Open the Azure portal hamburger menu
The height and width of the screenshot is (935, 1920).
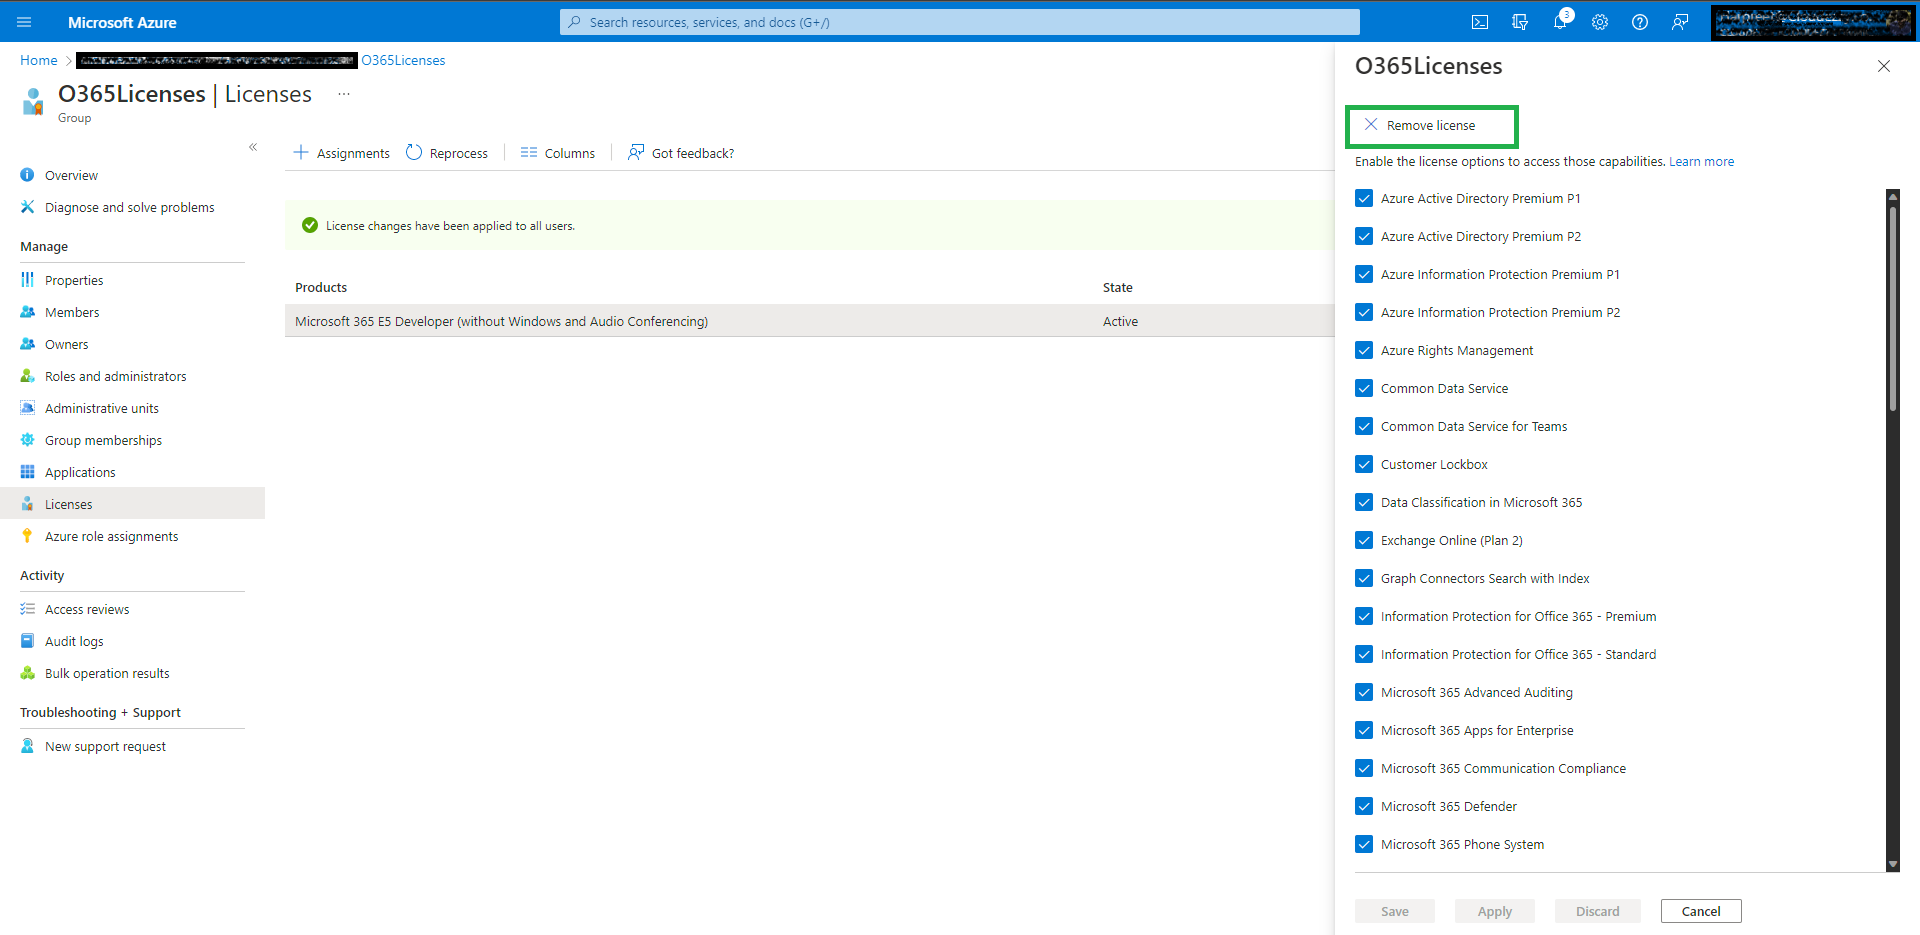tap(24, 22)
